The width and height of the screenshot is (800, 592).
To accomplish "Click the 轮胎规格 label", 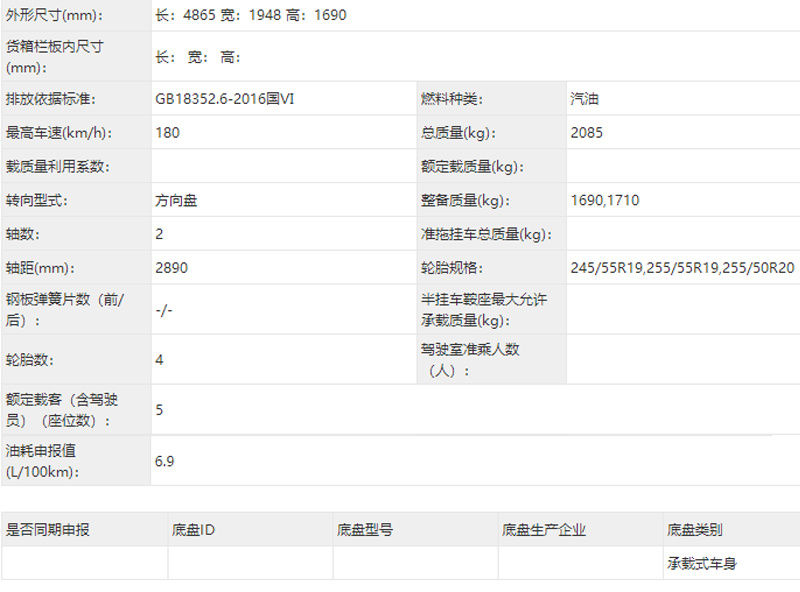I will [x=452, y=268].
